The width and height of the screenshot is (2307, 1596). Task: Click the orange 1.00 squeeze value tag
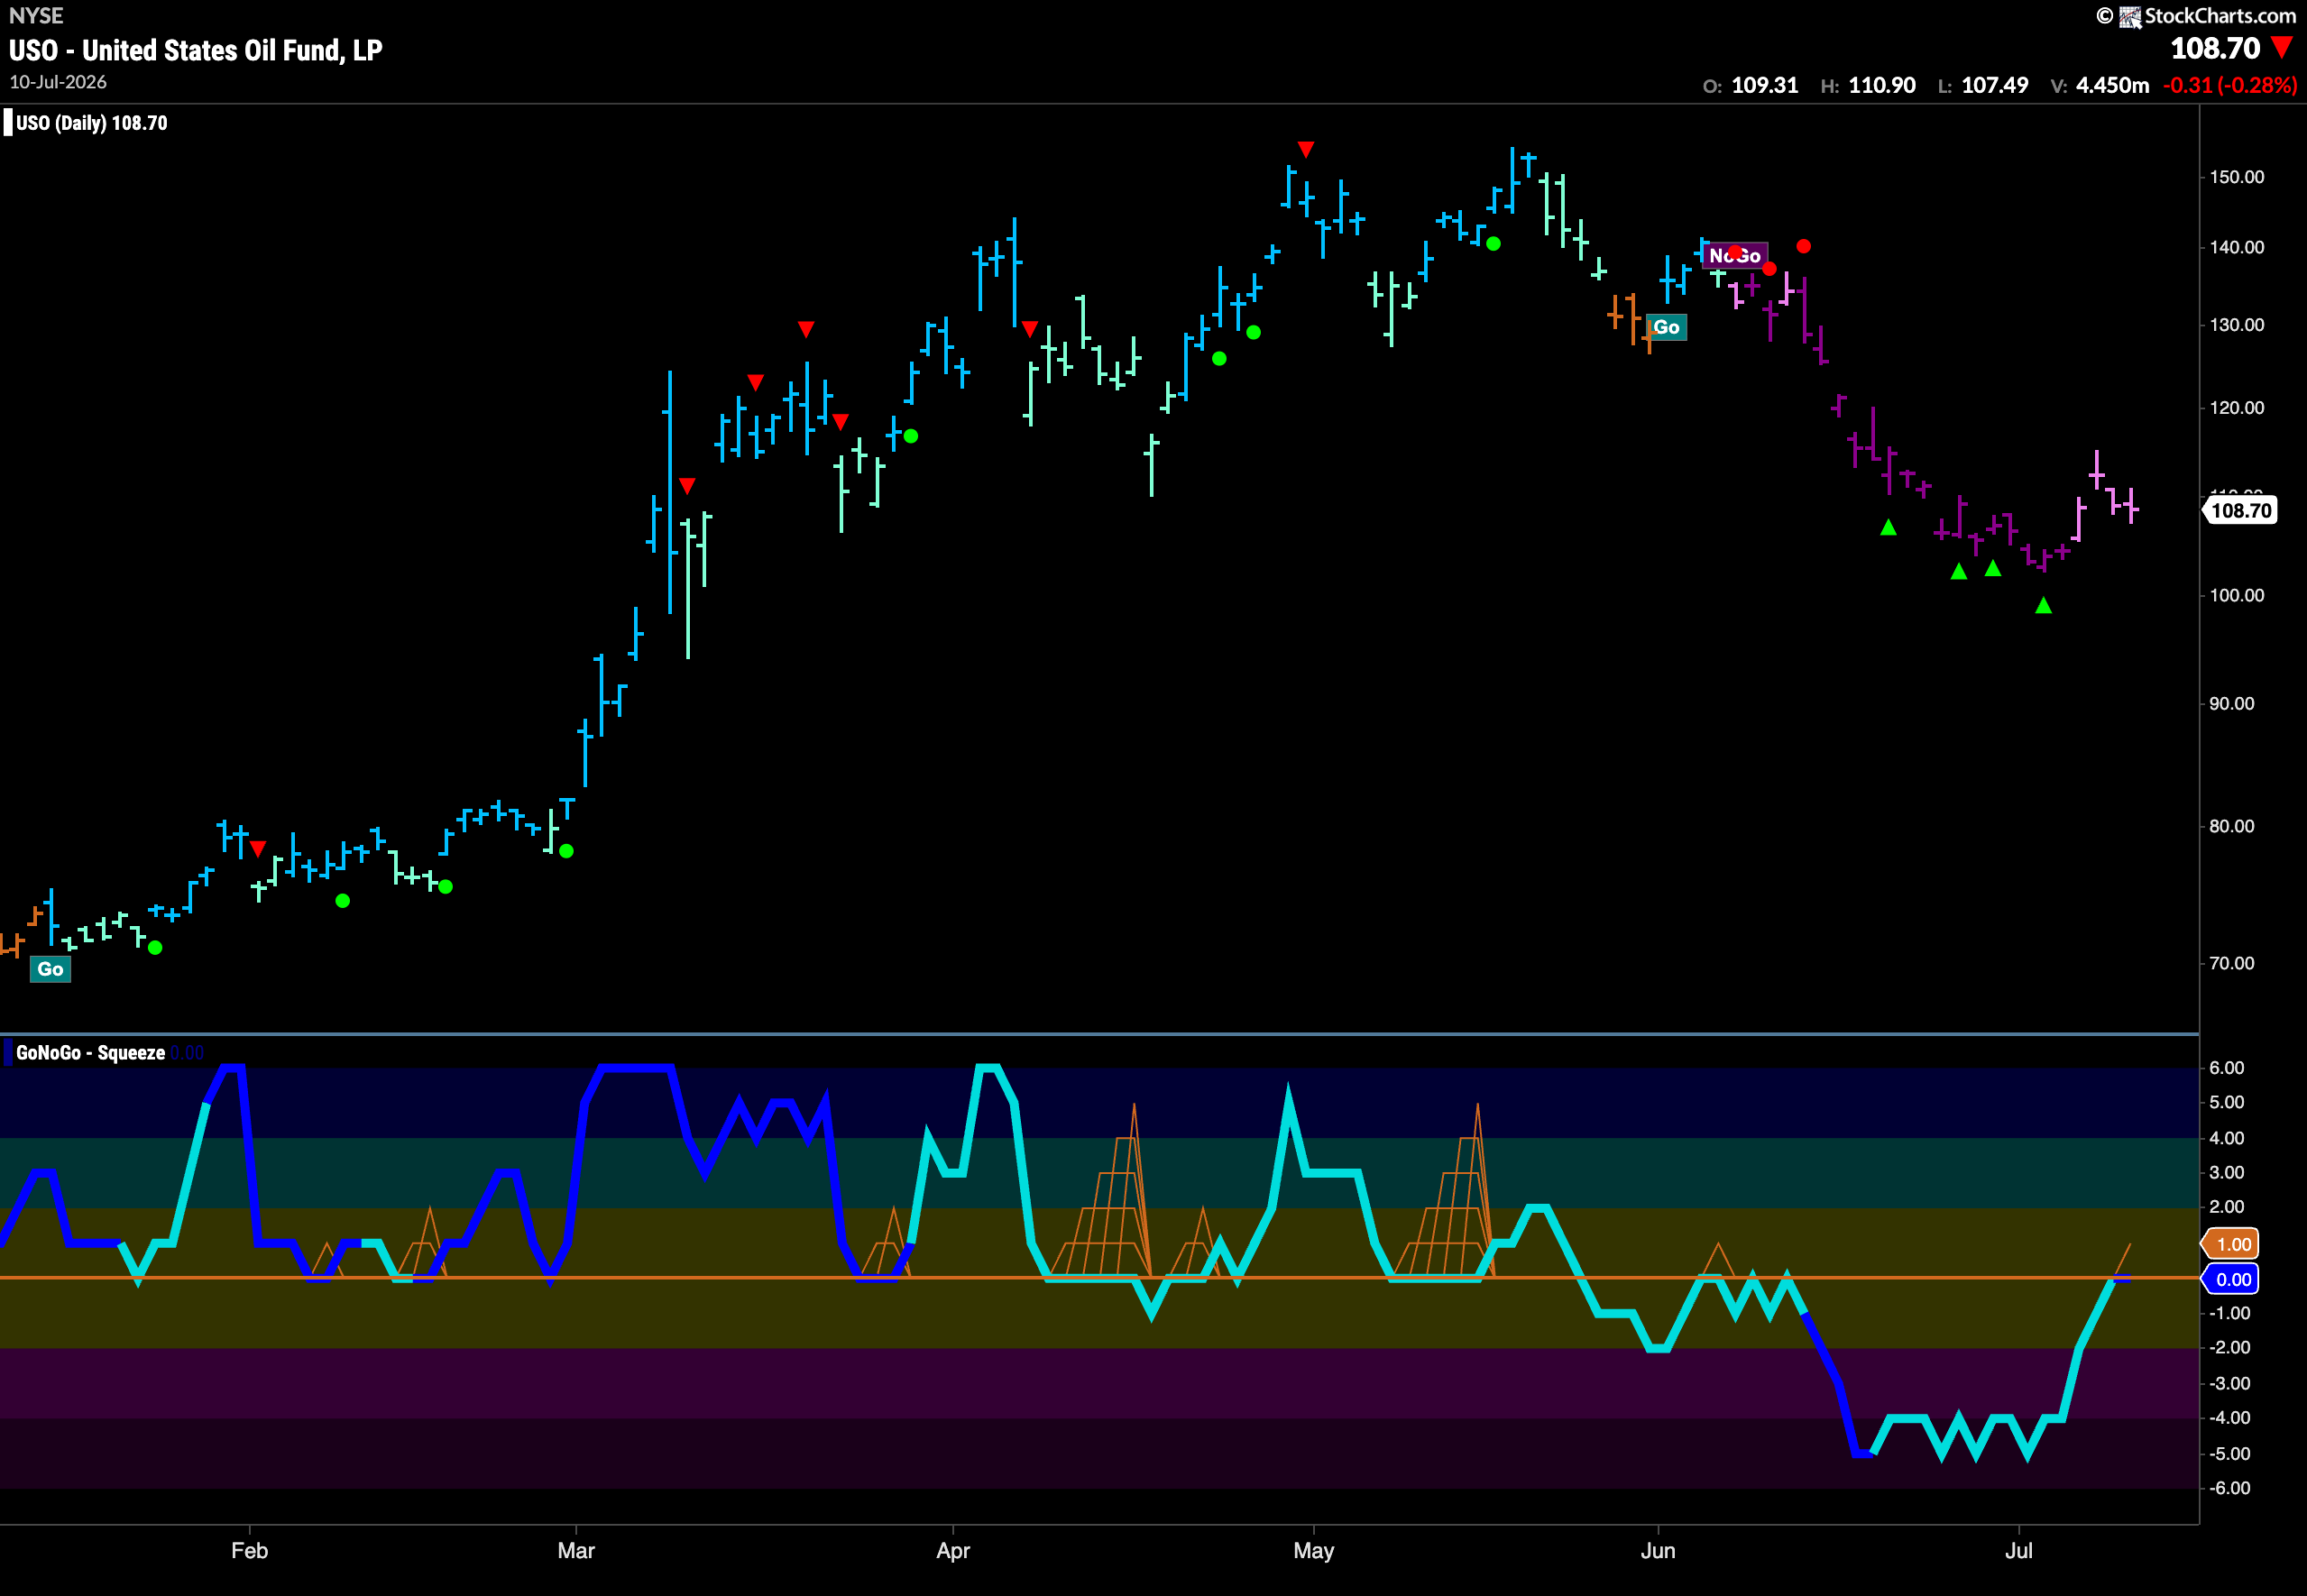[x=2232, y=1244]
